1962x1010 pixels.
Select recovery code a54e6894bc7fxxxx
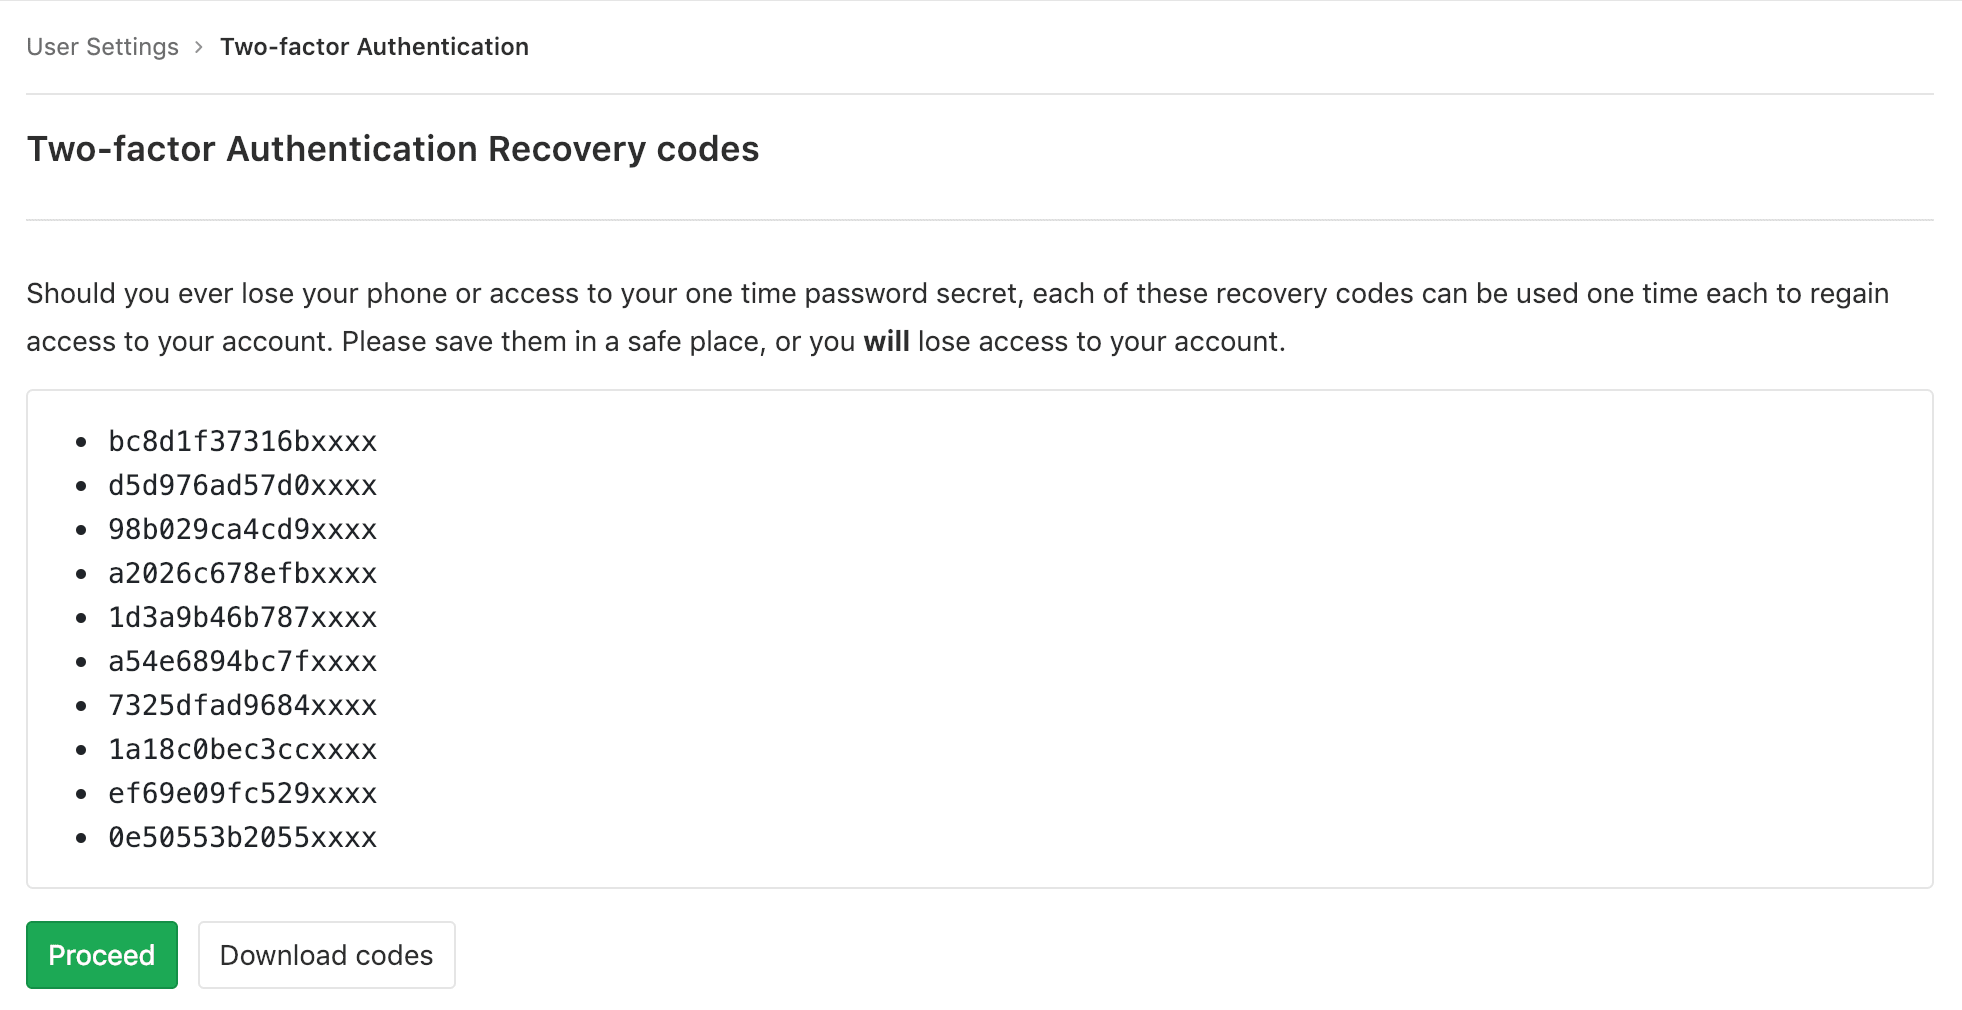click(x=243, y=661)
